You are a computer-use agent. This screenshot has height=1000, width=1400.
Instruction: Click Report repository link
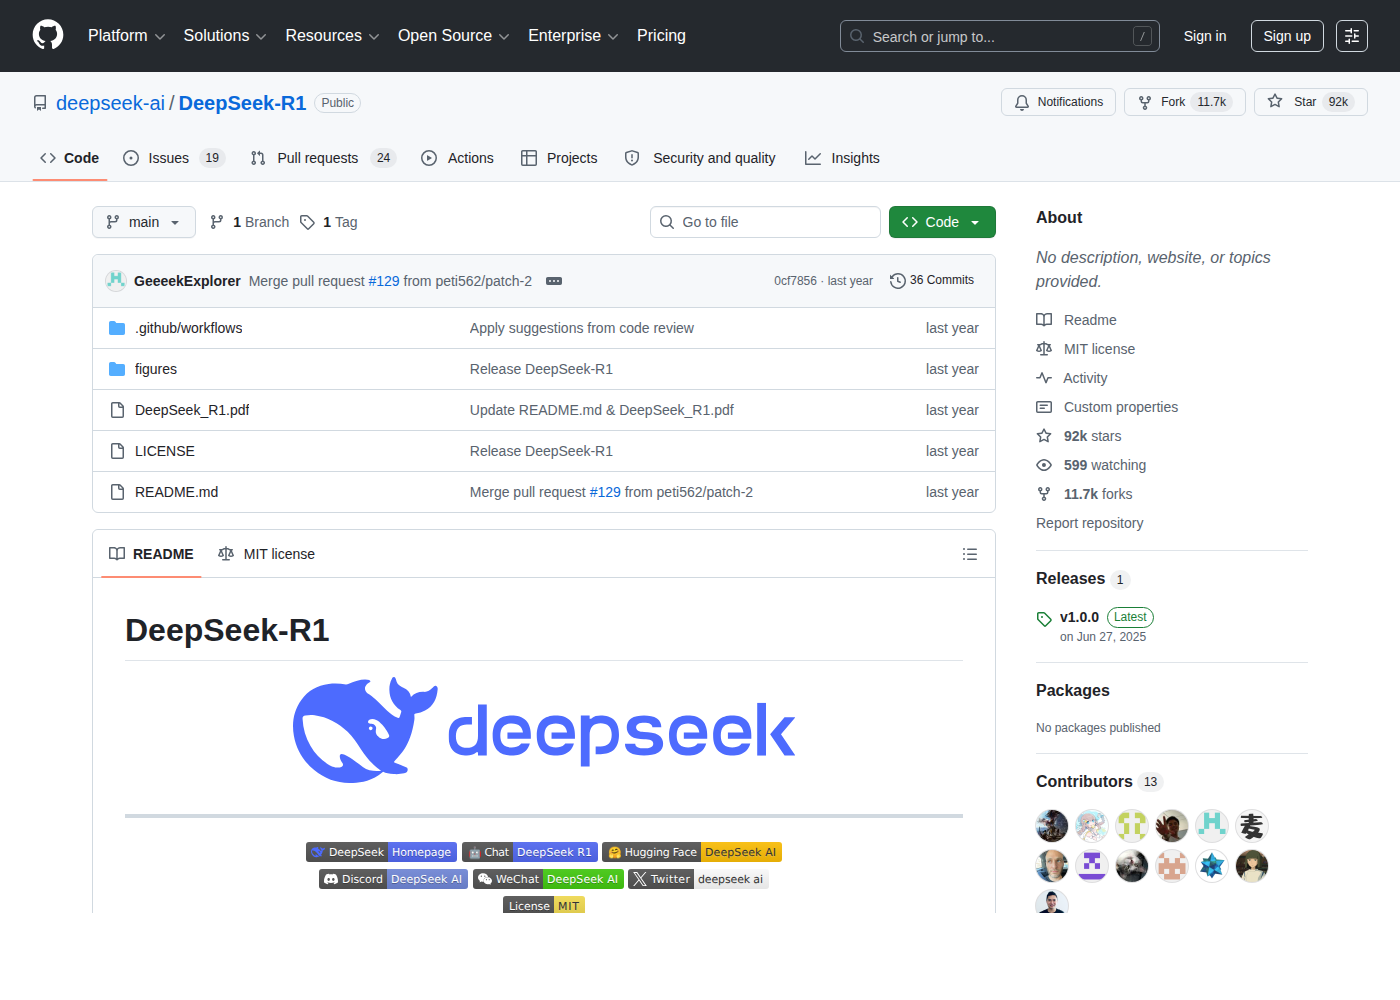[x=1089, y=523]
